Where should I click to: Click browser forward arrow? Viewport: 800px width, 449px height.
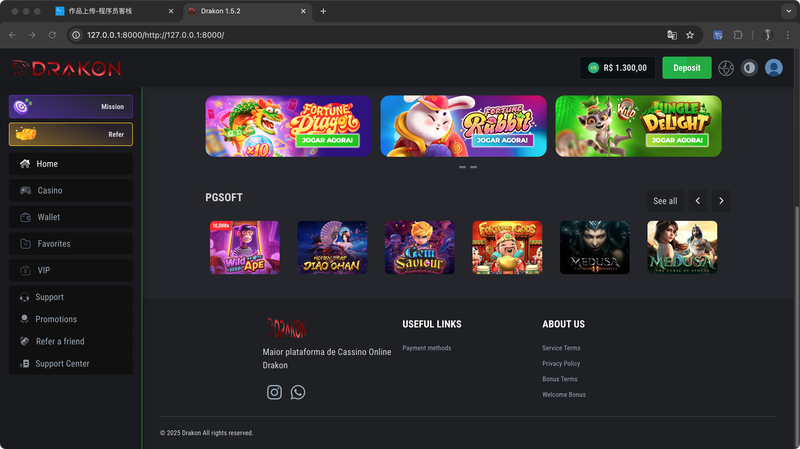(x=32, y=35)
